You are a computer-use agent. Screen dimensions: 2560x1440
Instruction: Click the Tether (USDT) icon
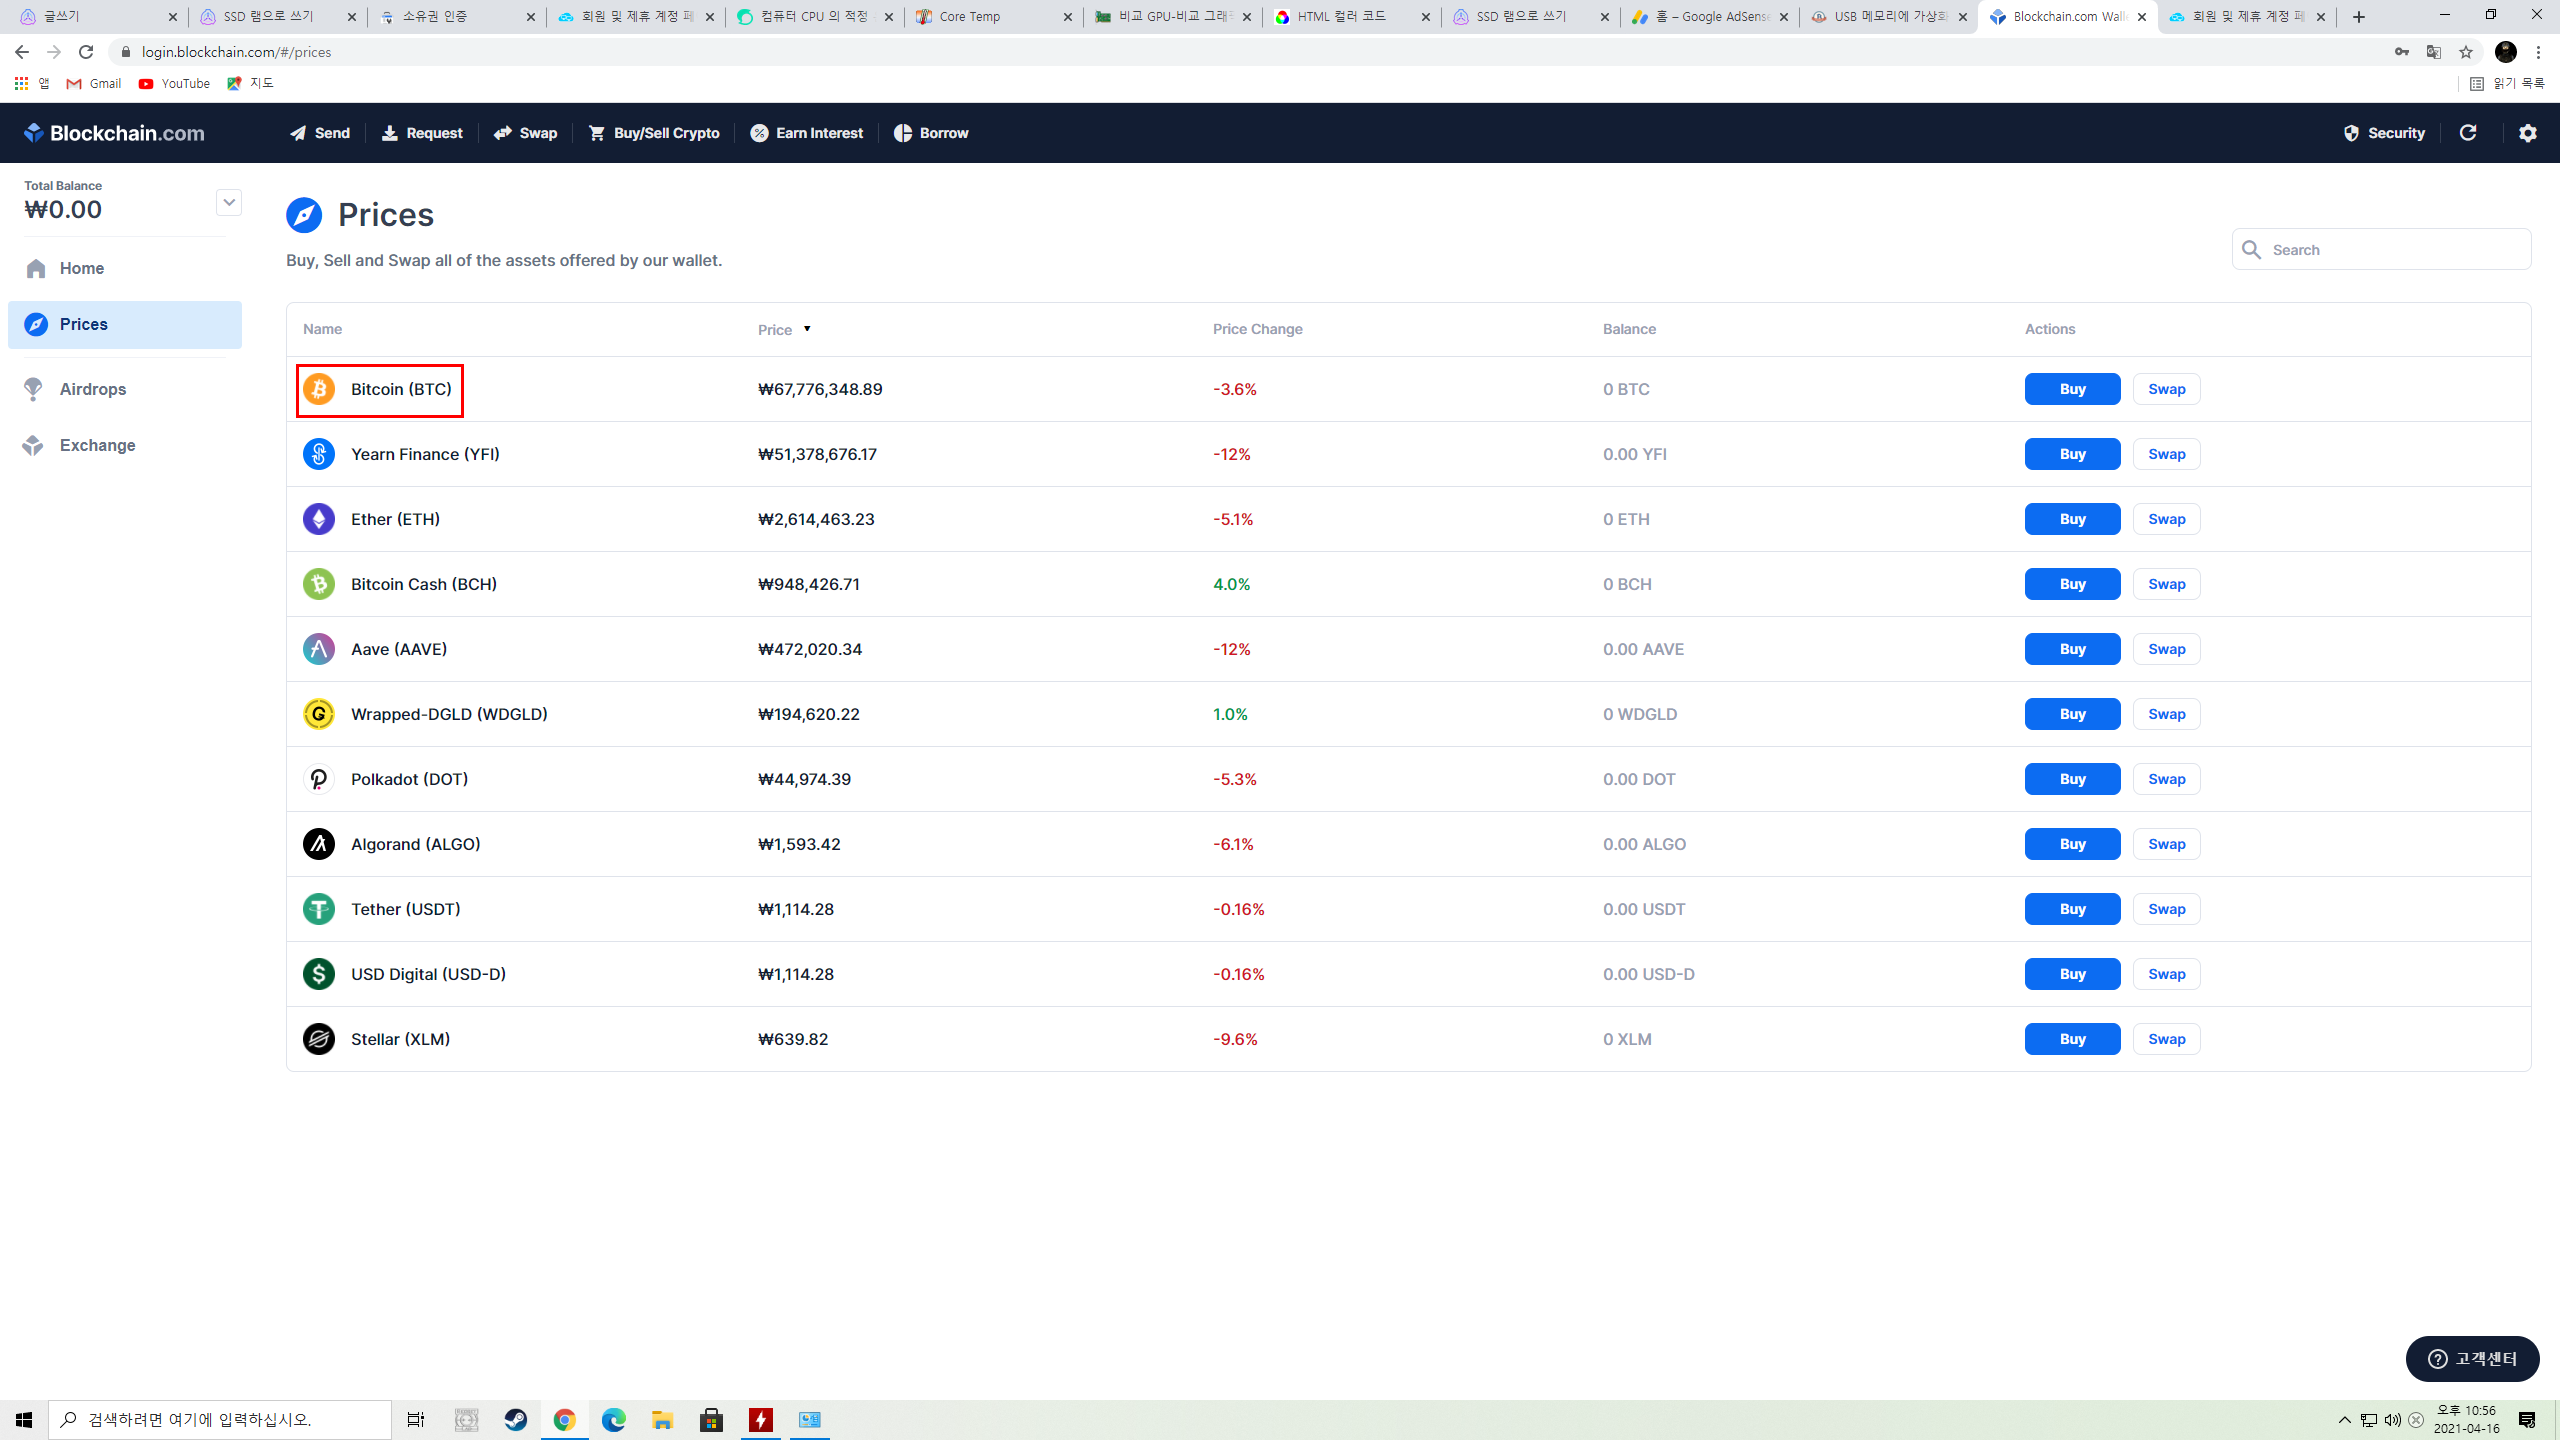(x=319, y=909)
